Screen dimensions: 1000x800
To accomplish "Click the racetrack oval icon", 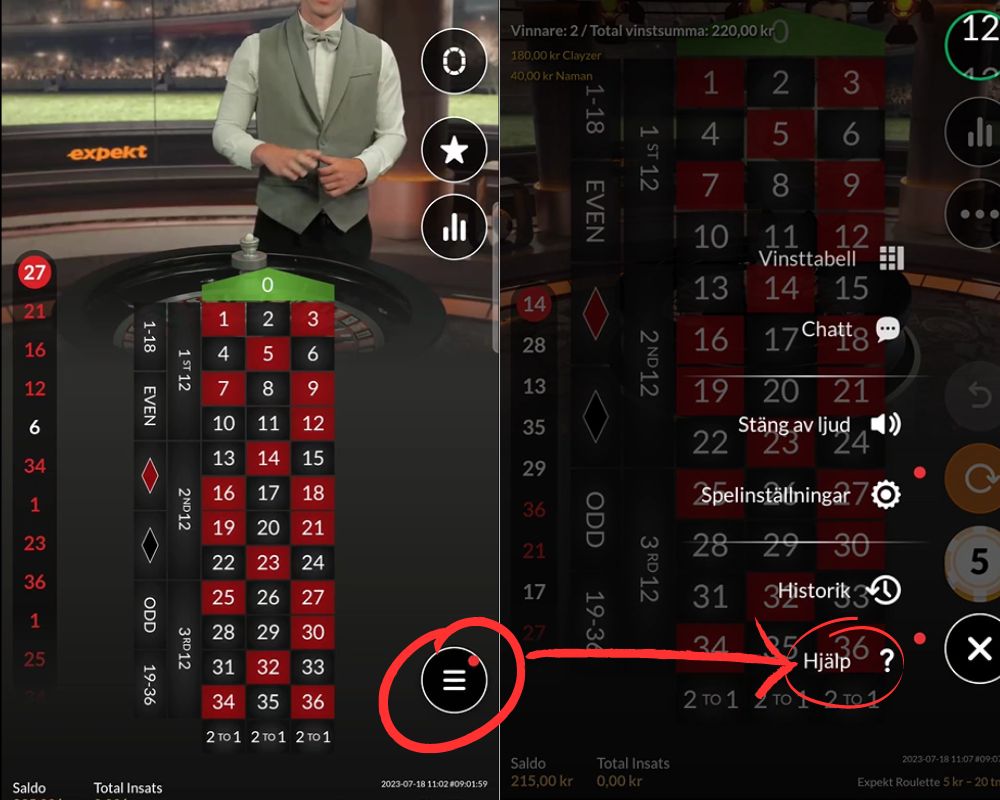I will (454, 61).
